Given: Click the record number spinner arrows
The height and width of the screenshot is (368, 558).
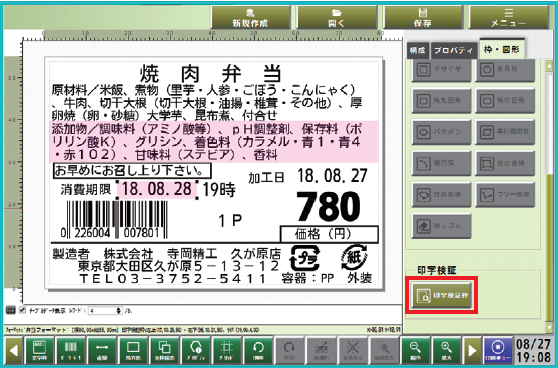Looking at the screenshot, I should coord(119,311).
